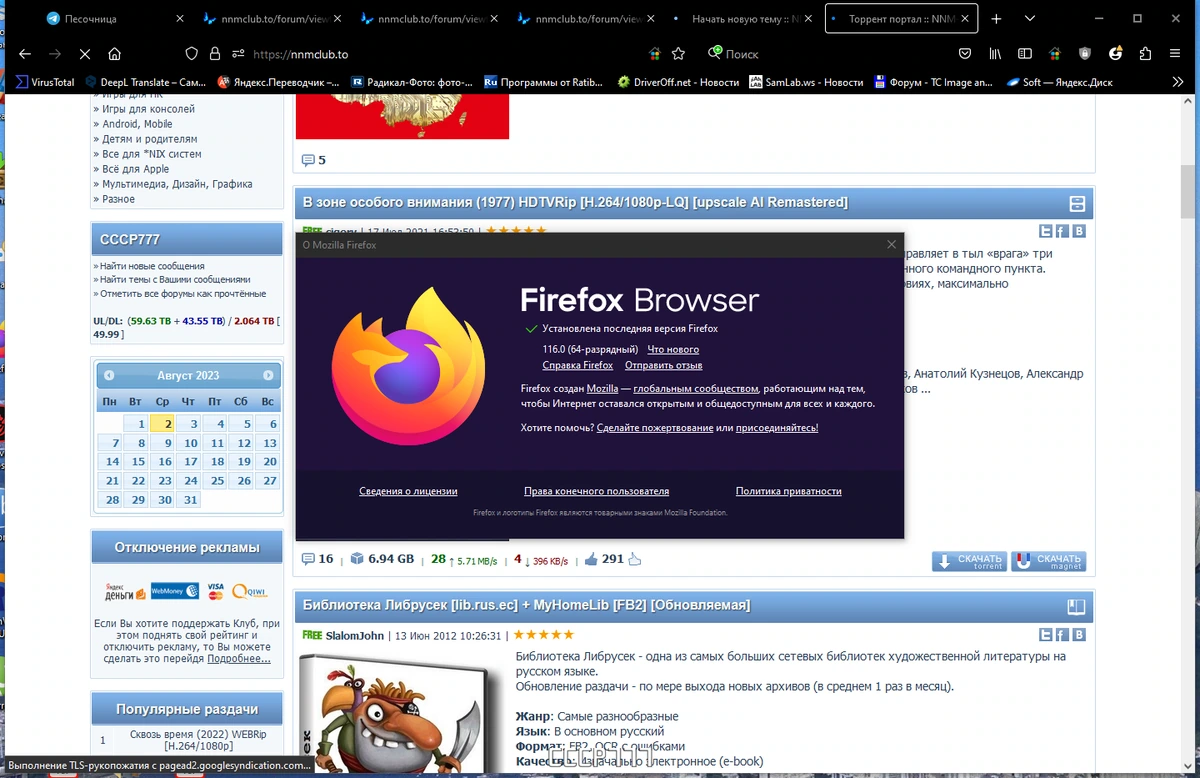
Task: Show more bookmarks toolbar items chevron
Action: point(1177,82)
